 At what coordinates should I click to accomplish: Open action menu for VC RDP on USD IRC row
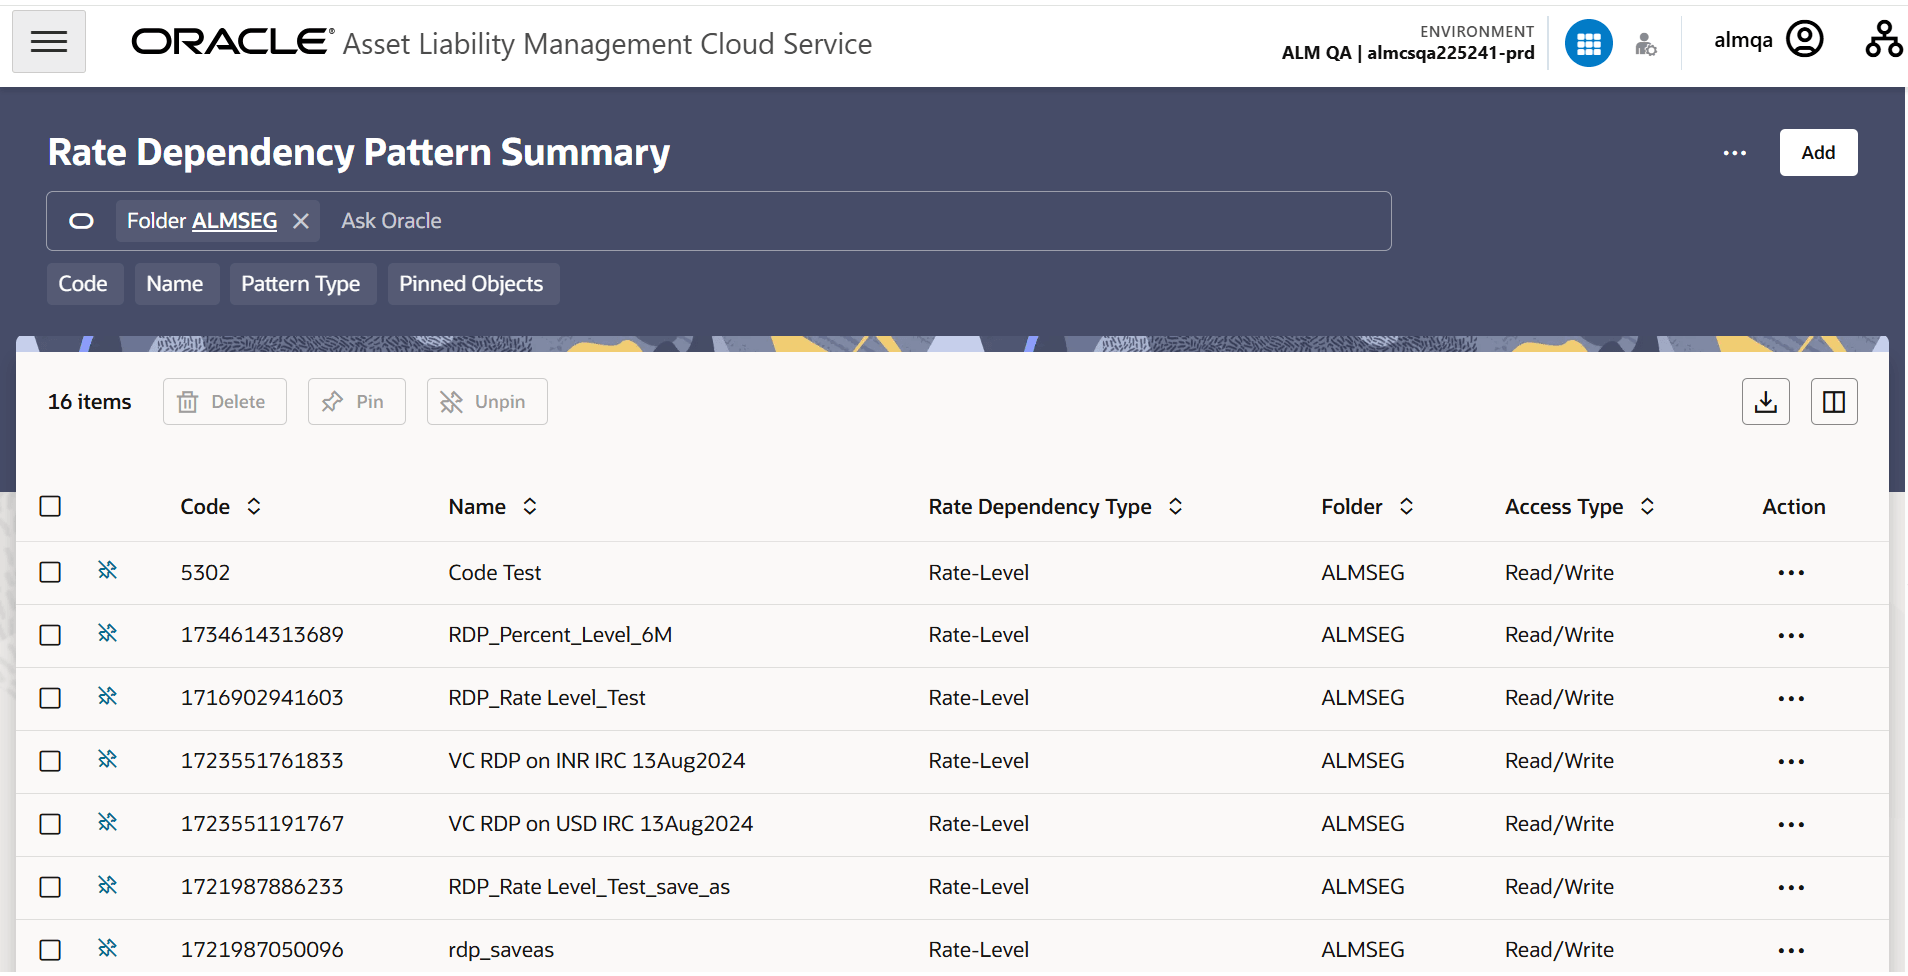point(1791,825)
